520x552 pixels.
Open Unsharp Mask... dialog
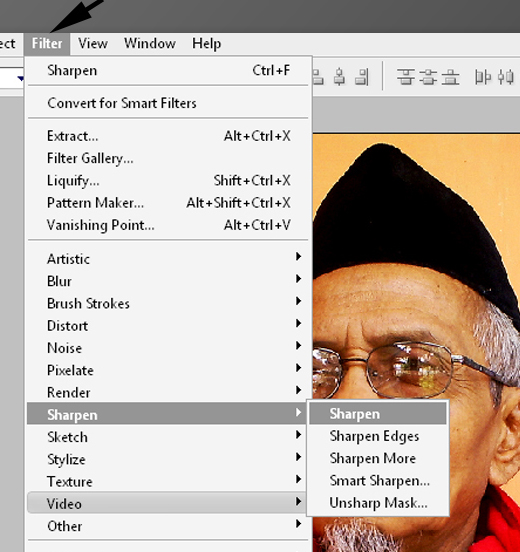tap(378, 503)
